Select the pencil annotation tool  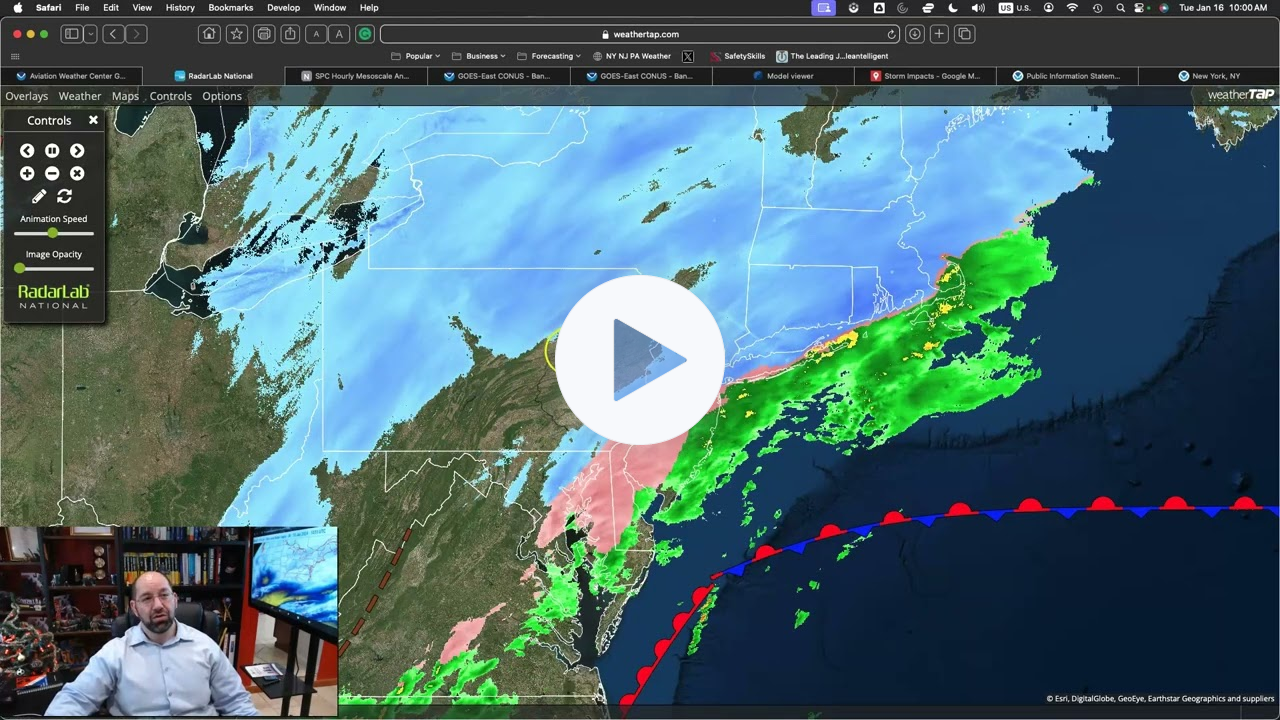[38, 196]
